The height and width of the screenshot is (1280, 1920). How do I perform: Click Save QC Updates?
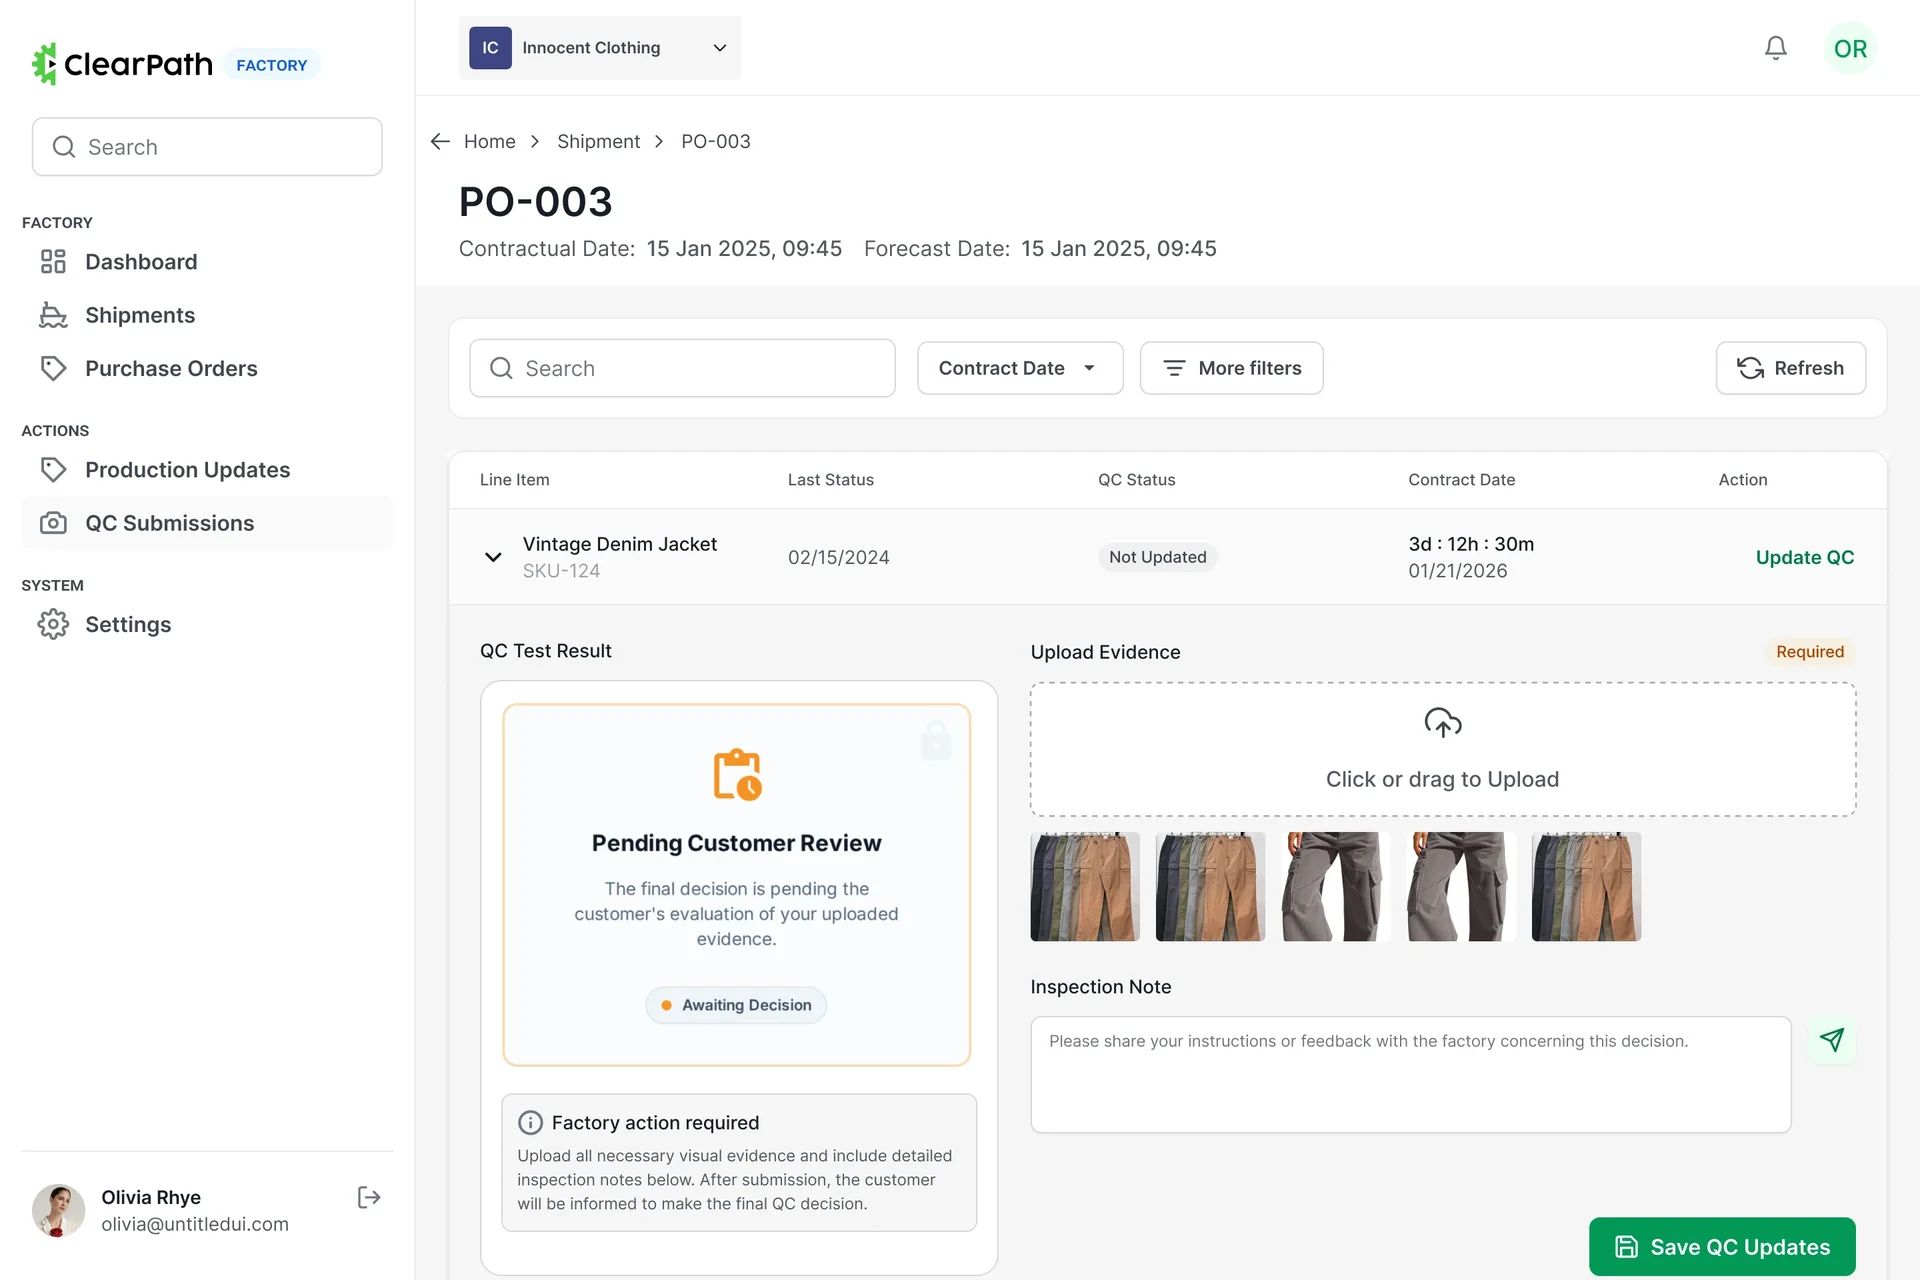(1722, 1246)
